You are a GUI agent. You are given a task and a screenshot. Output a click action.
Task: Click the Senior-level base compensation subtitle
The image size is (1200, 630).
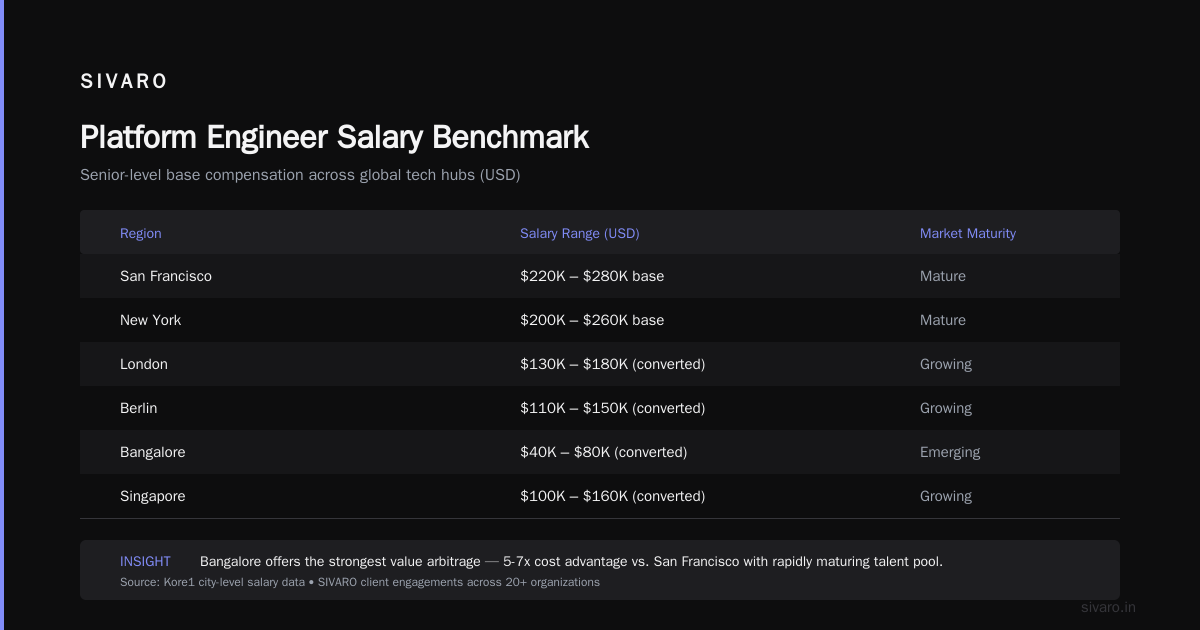300,175
